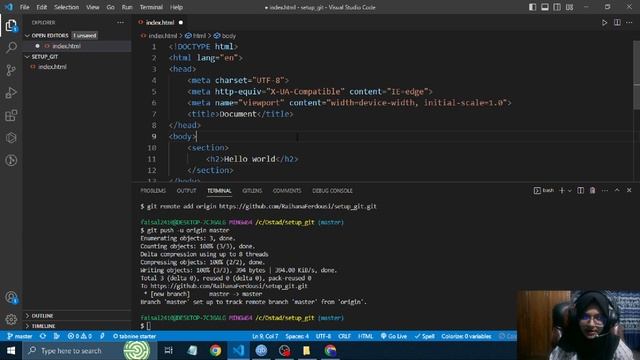Viewport: 640px width, 360px height.
Task: Toggle the primary side bar layout icon
Action: [532, 7]
